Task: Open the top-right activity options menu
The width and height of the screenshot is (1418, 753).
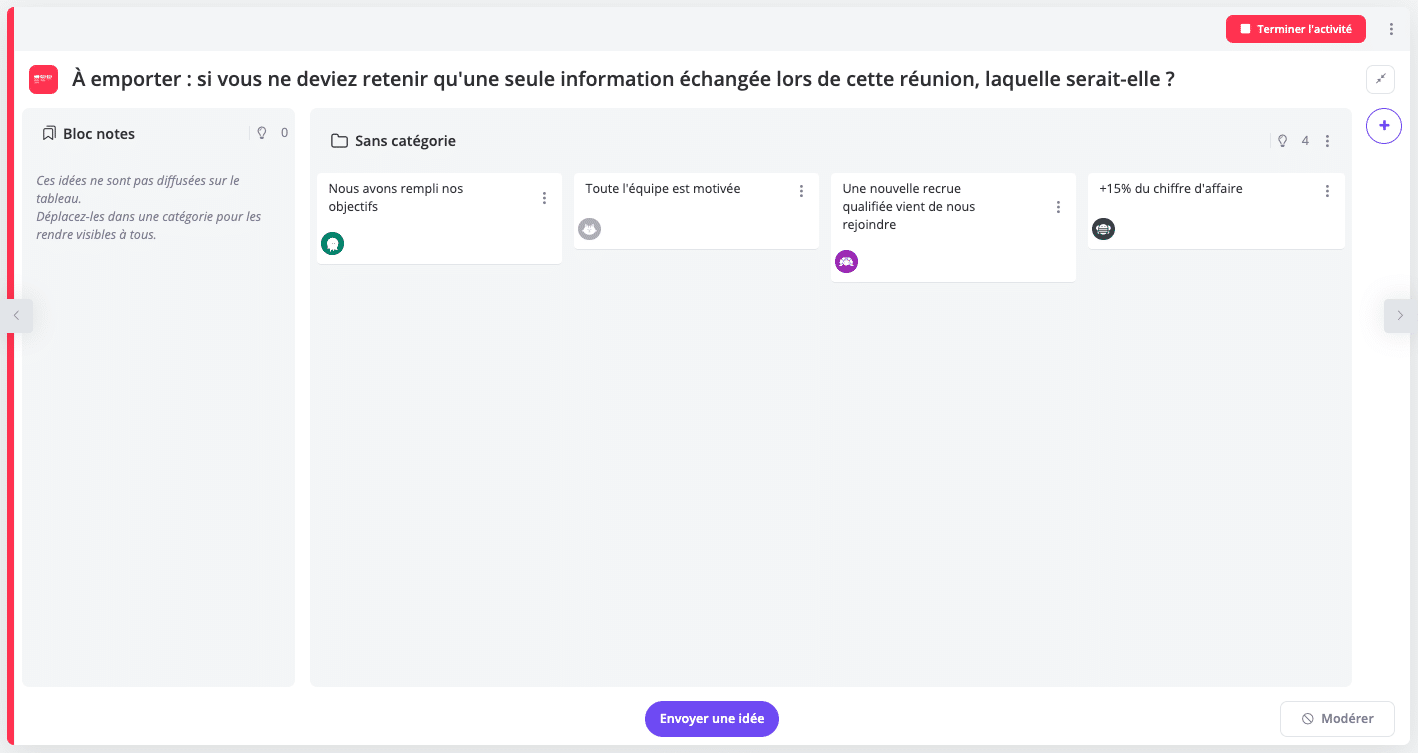Action: 1391,29
